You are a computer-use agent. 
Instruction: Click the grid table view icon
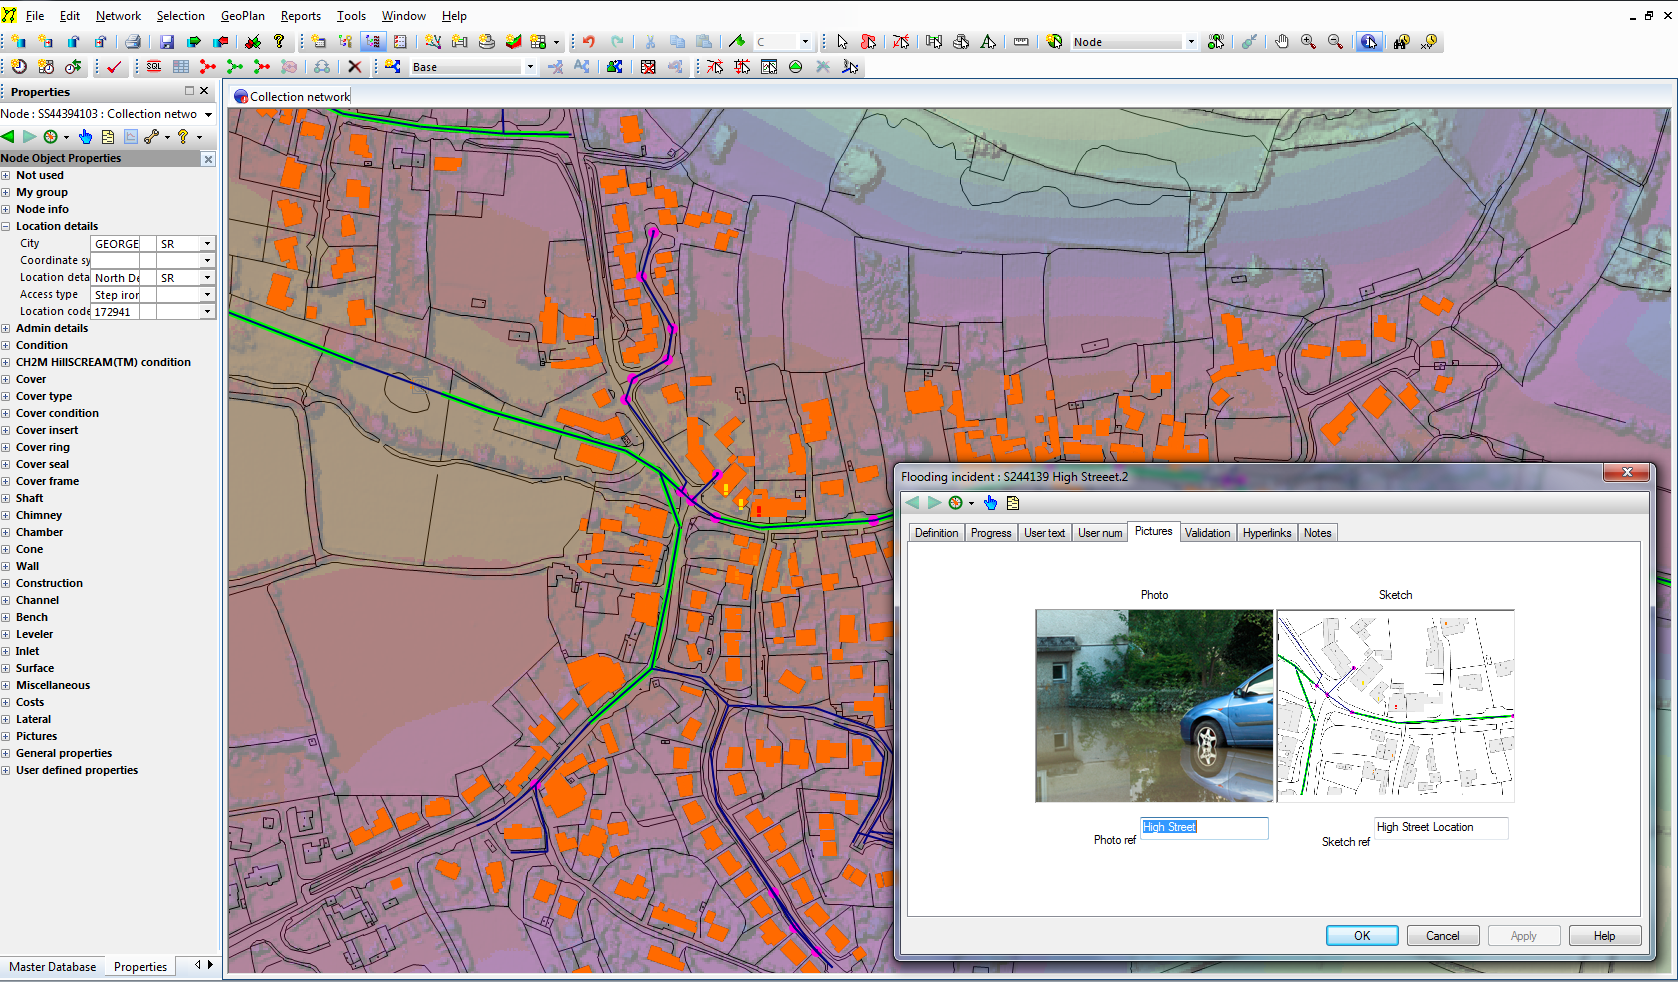pos(181,67)
